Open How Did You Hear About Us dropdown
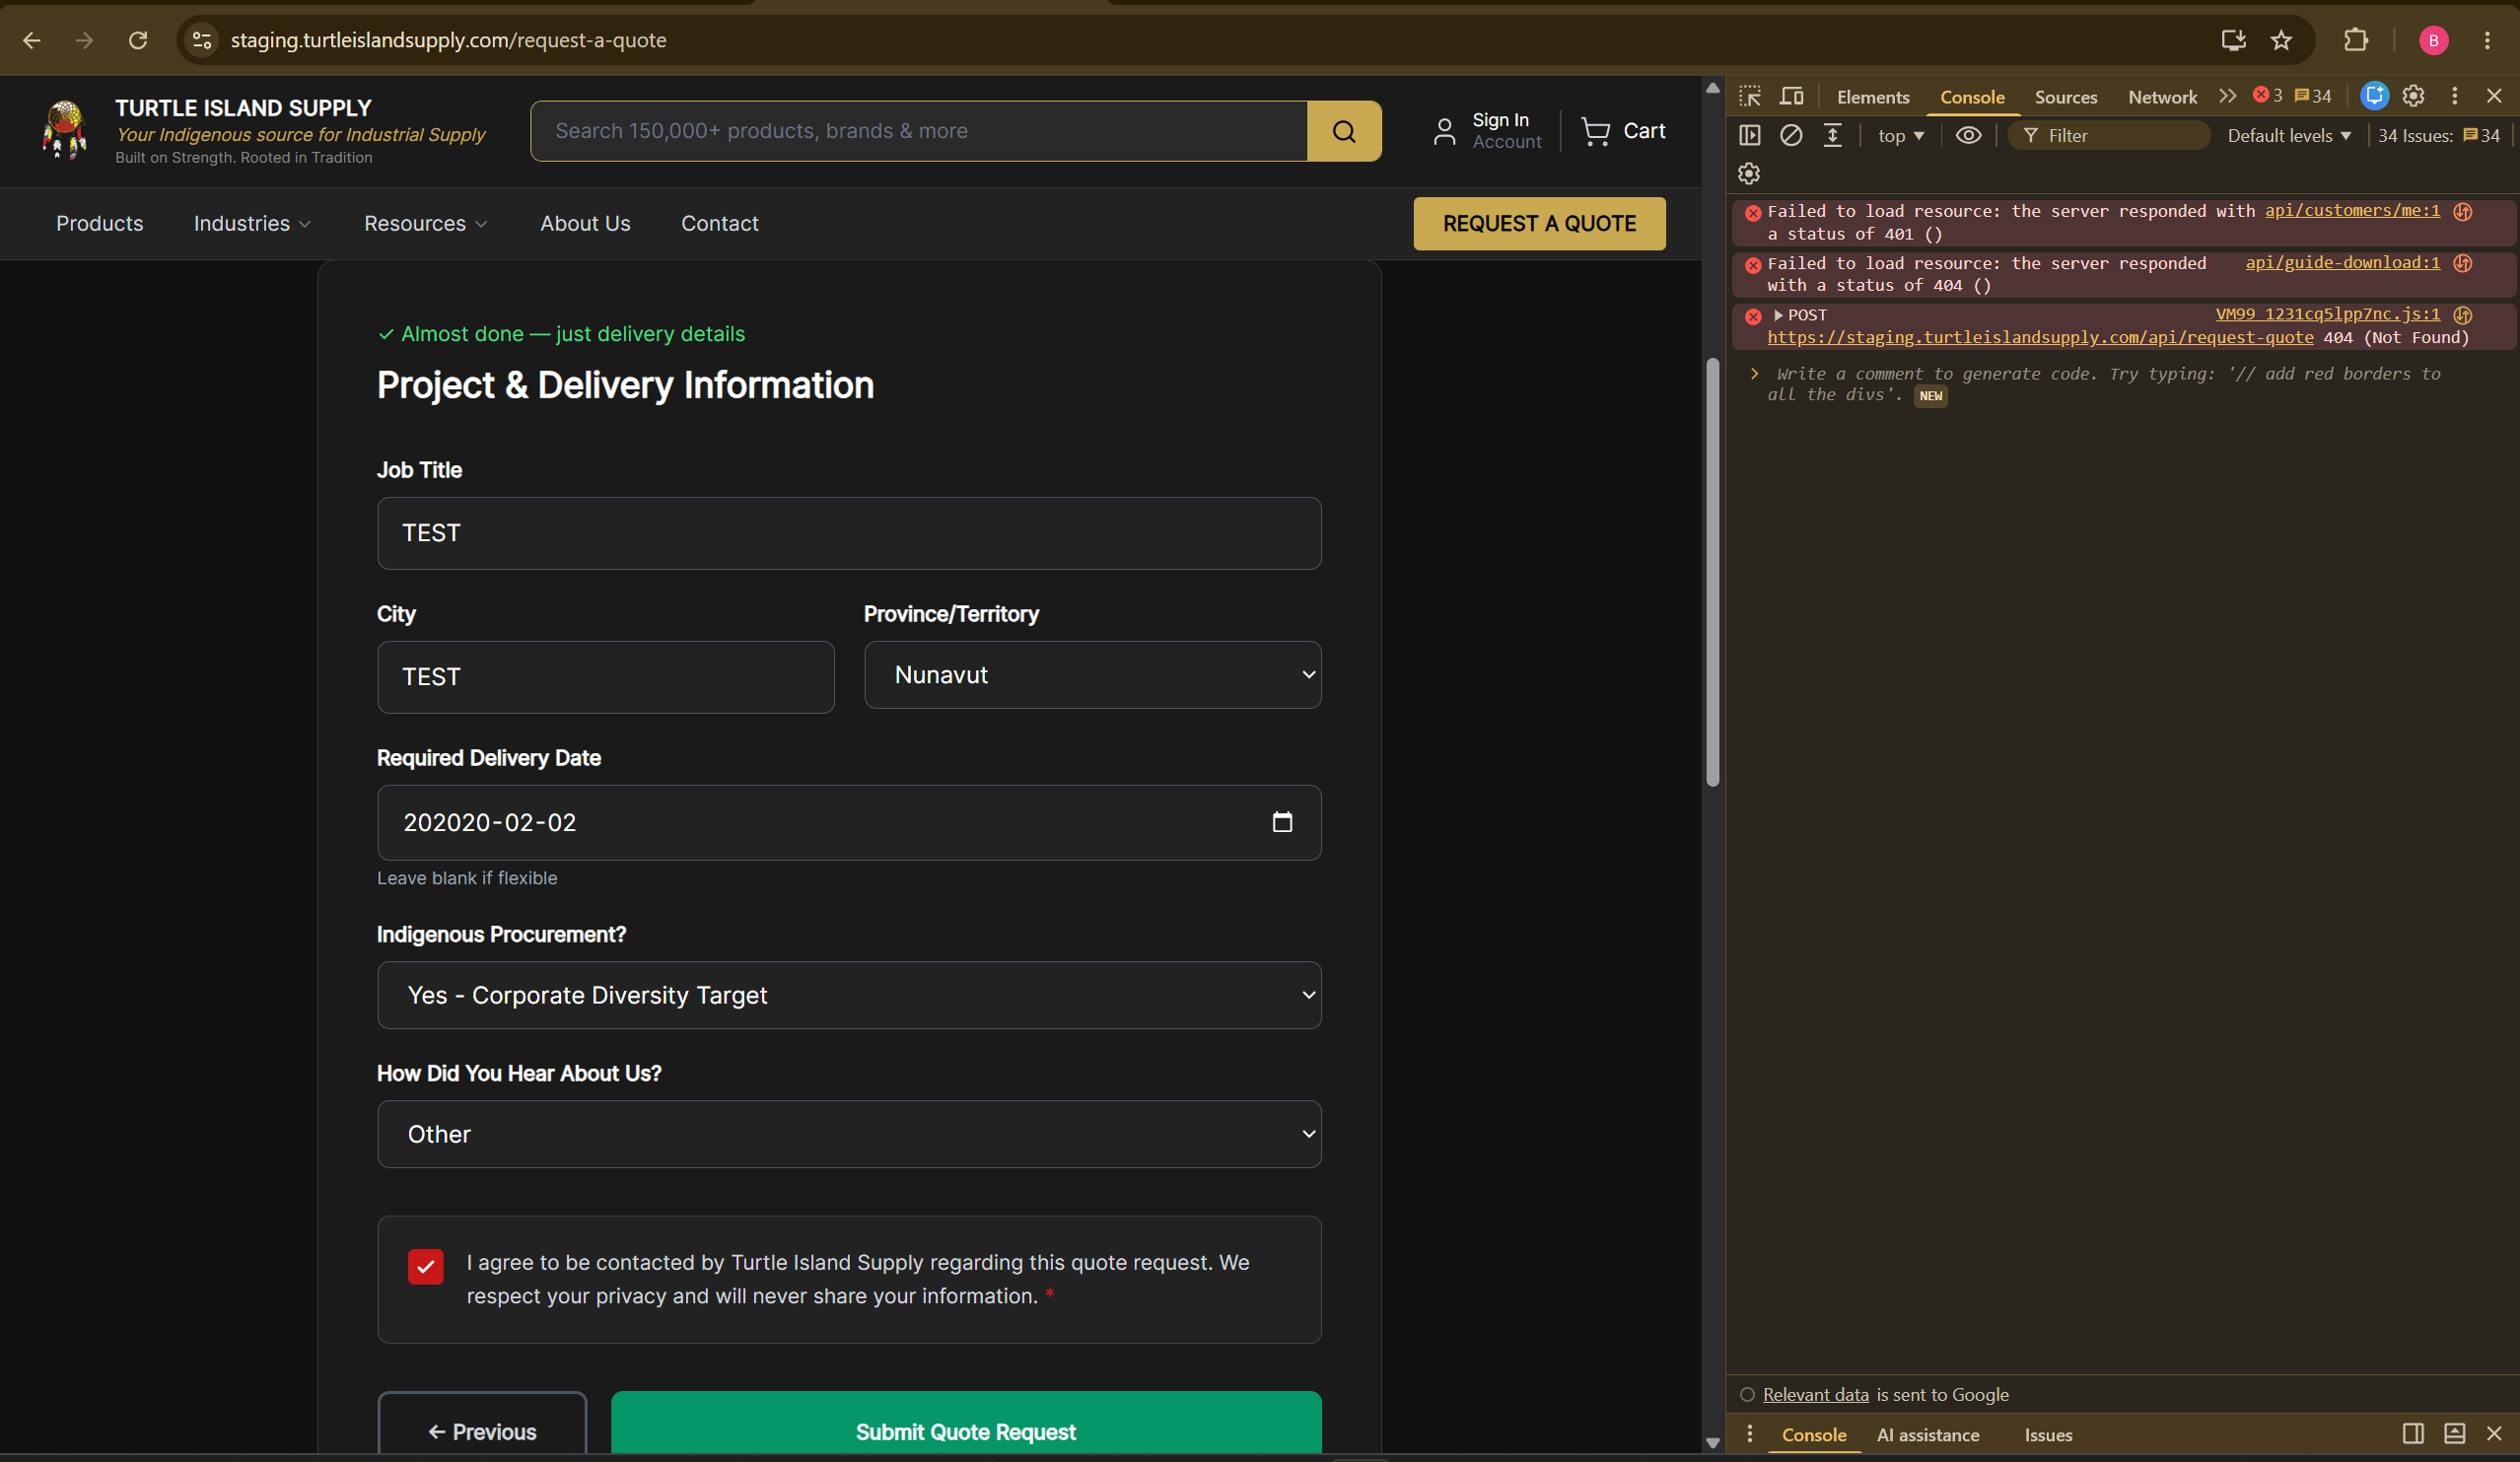 click(849, 1134)
